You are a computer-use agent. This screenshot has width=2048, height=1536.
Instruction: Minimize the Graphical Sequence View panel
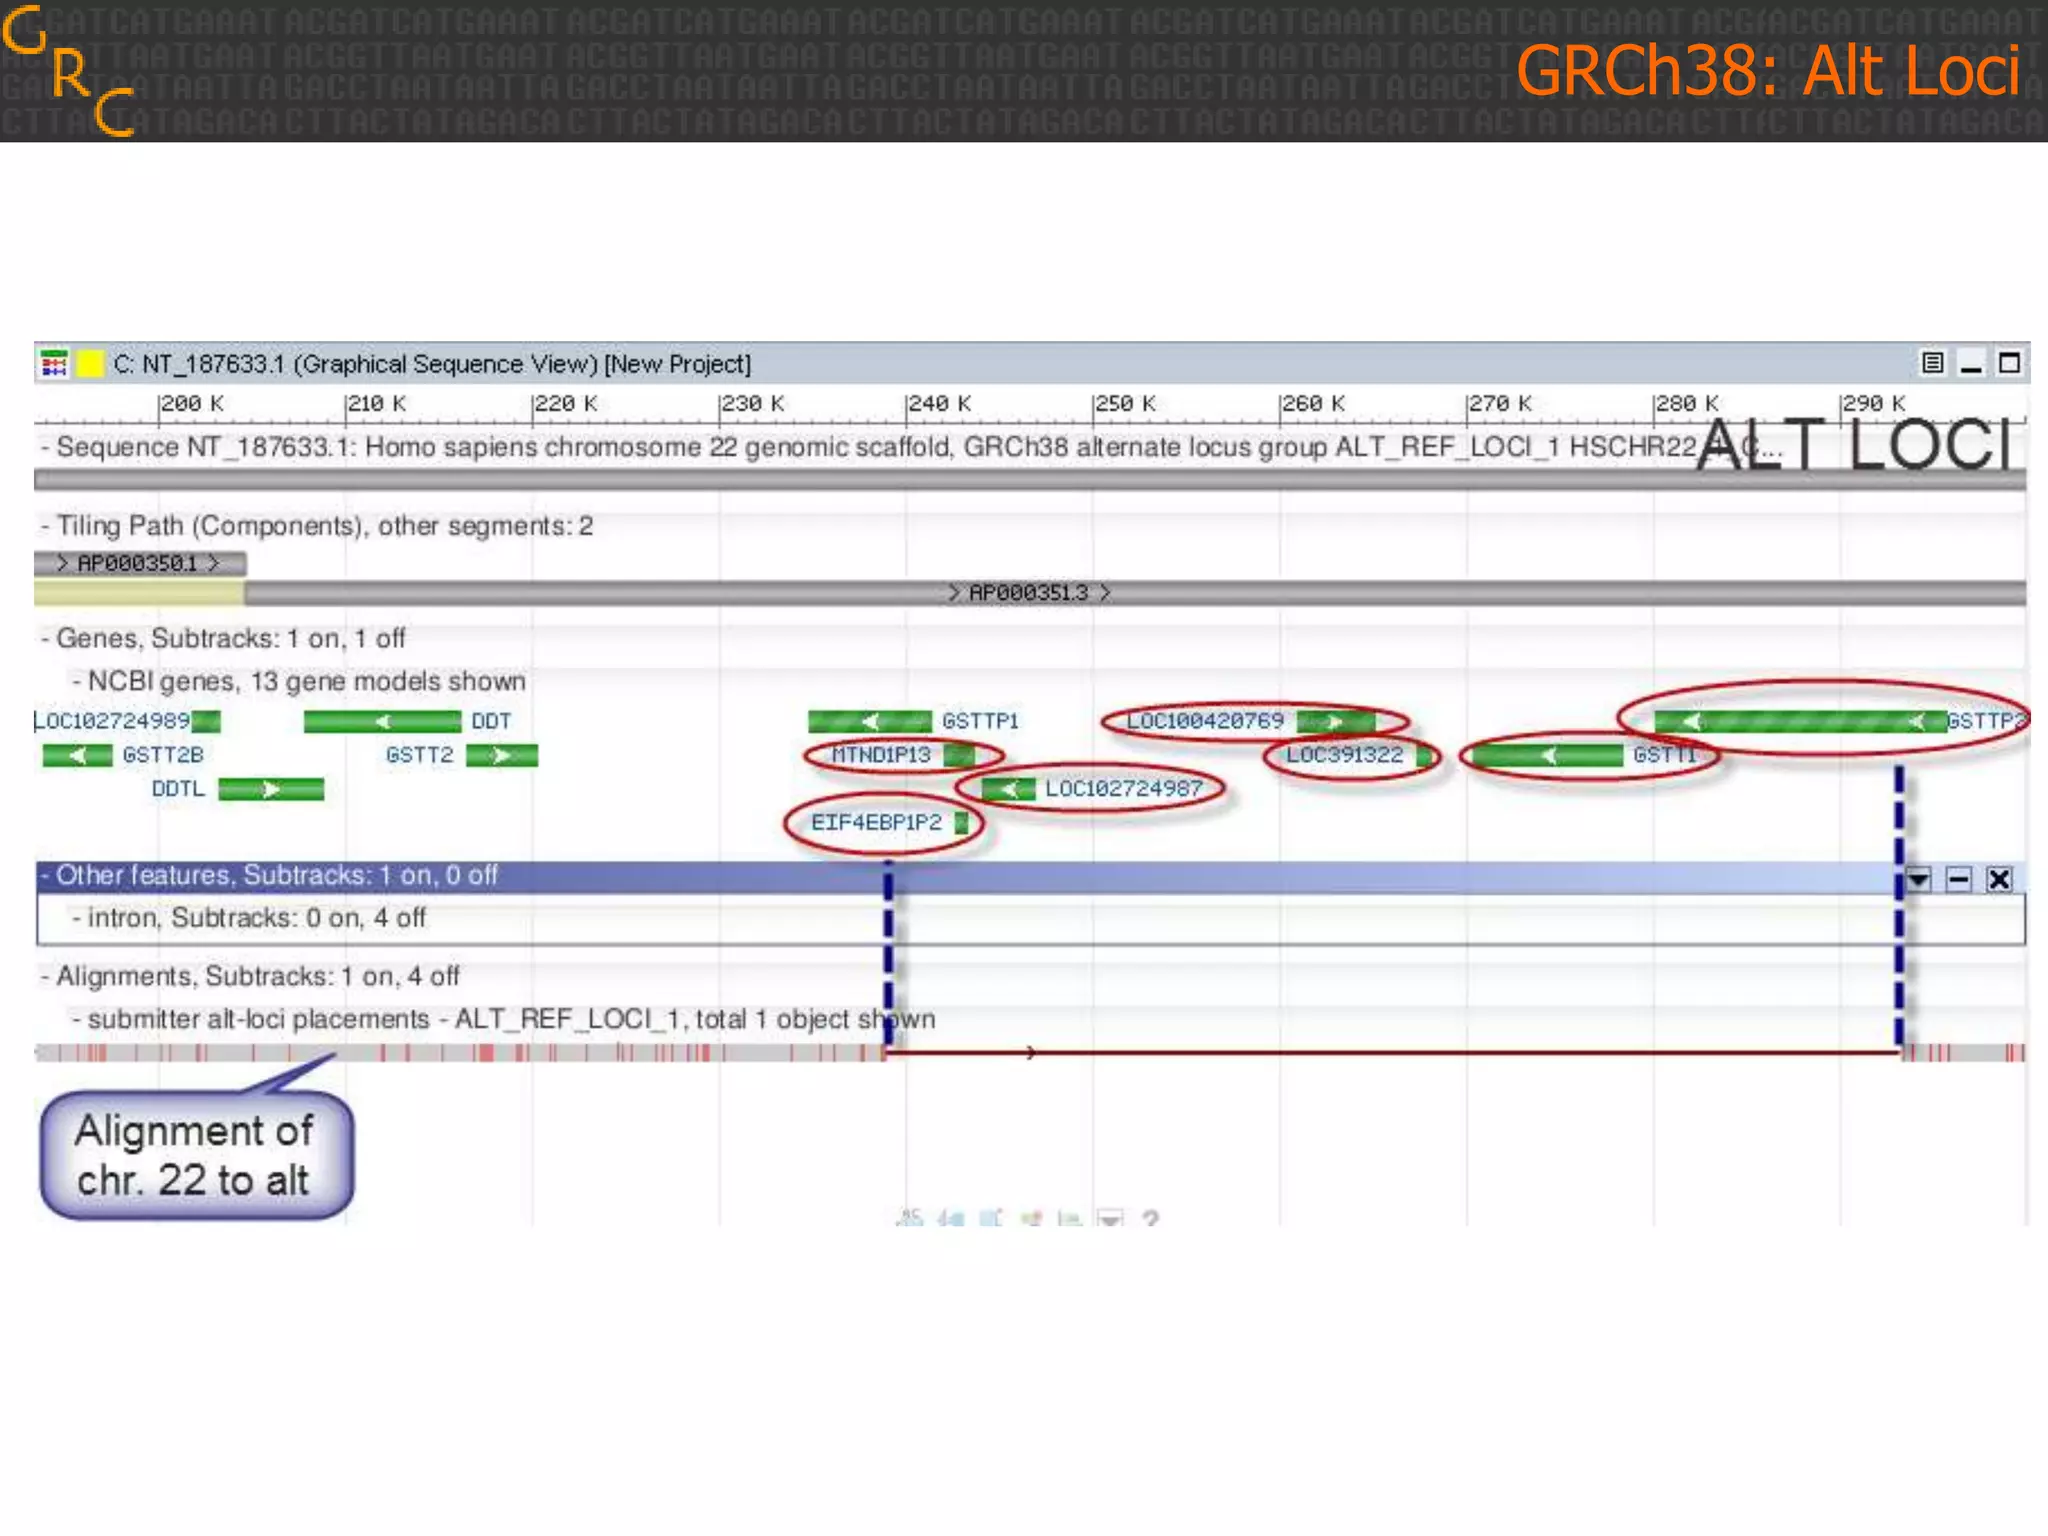tap(1971, 363)
